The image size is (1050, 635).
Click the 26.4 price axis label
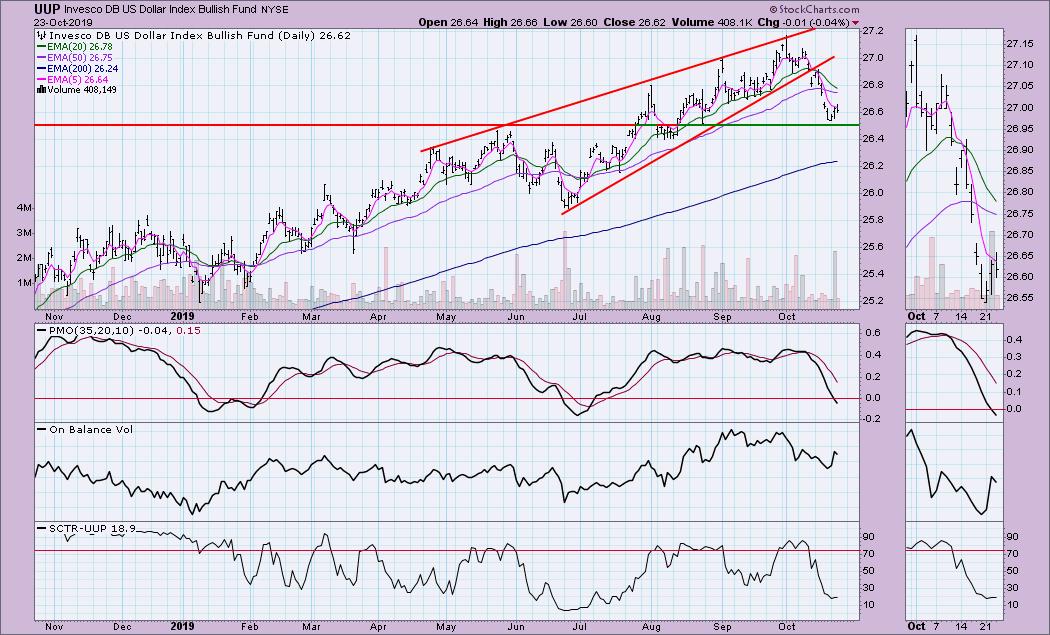click(x=873, y=139)
